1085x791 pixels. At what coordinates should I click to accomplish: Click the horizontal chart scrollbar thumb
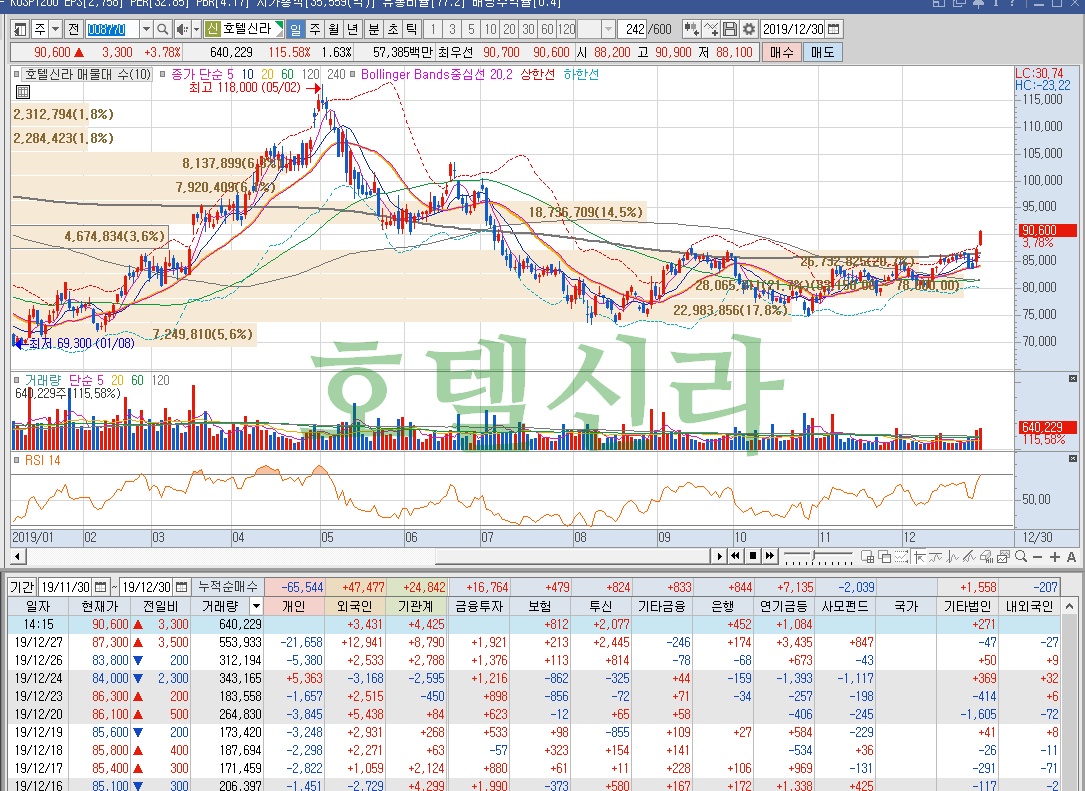point(572,556)
